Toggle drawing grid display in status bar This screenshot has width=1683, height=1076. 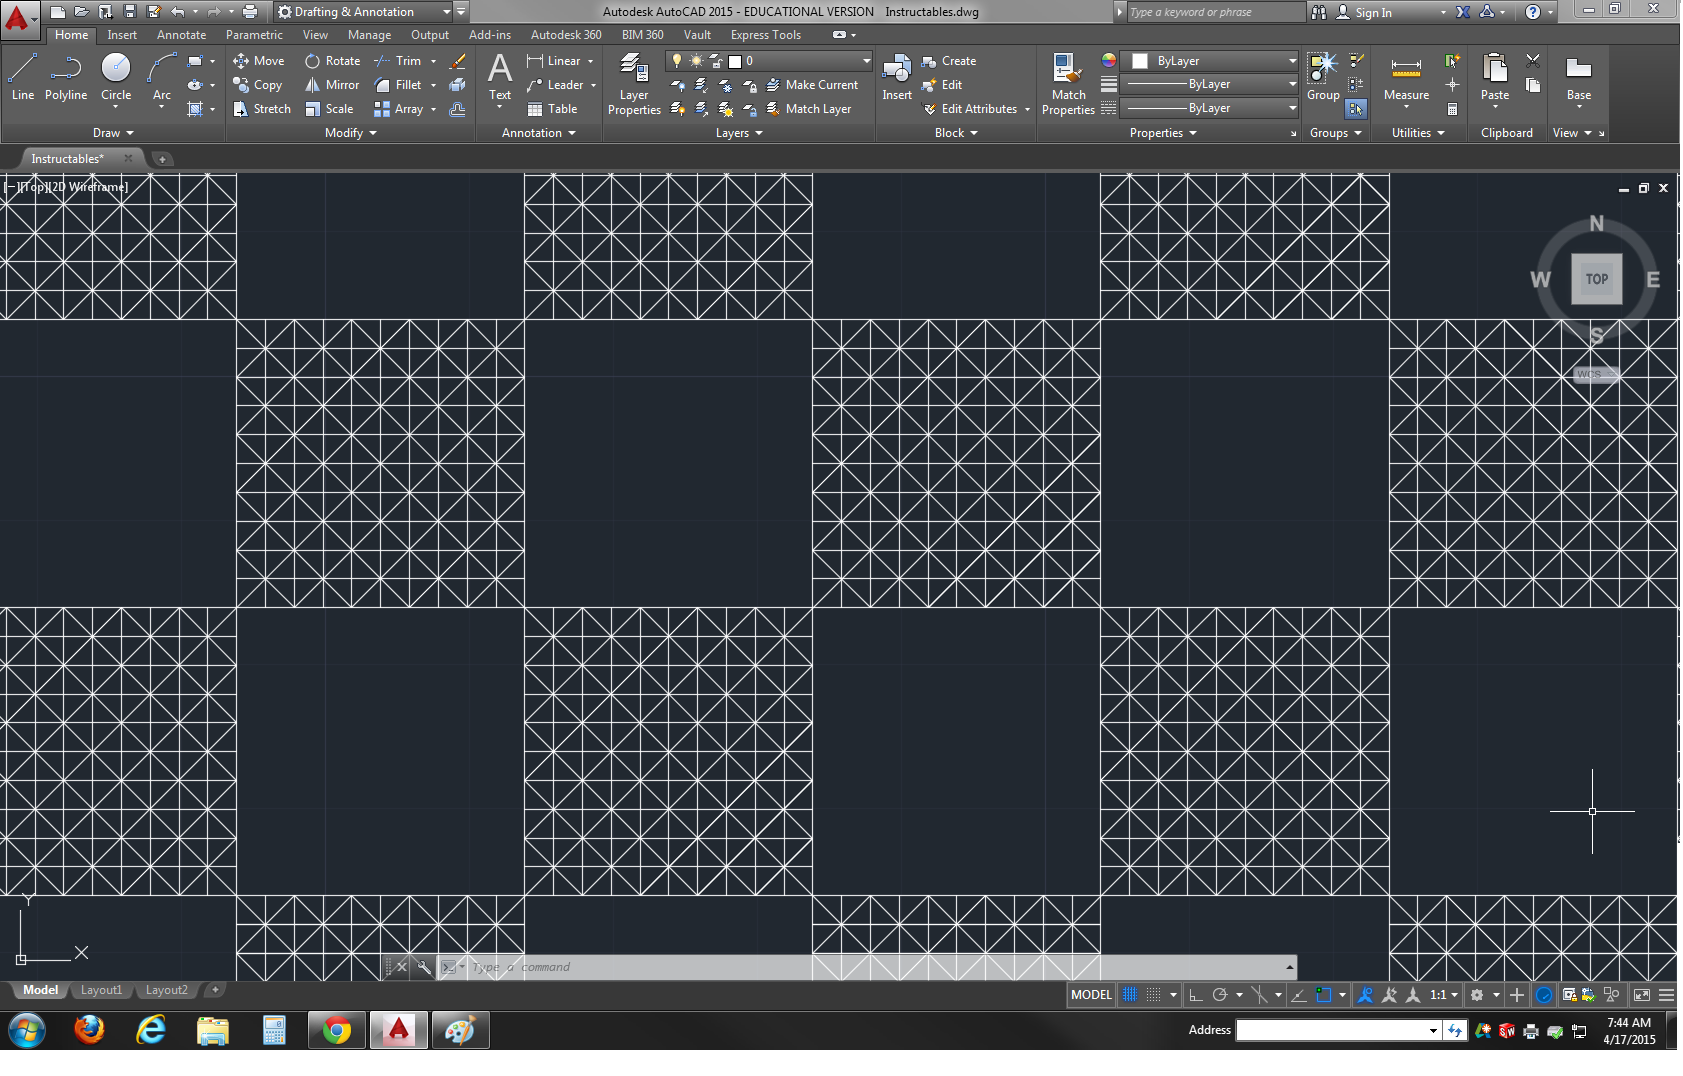click(x=1130, y=995)
